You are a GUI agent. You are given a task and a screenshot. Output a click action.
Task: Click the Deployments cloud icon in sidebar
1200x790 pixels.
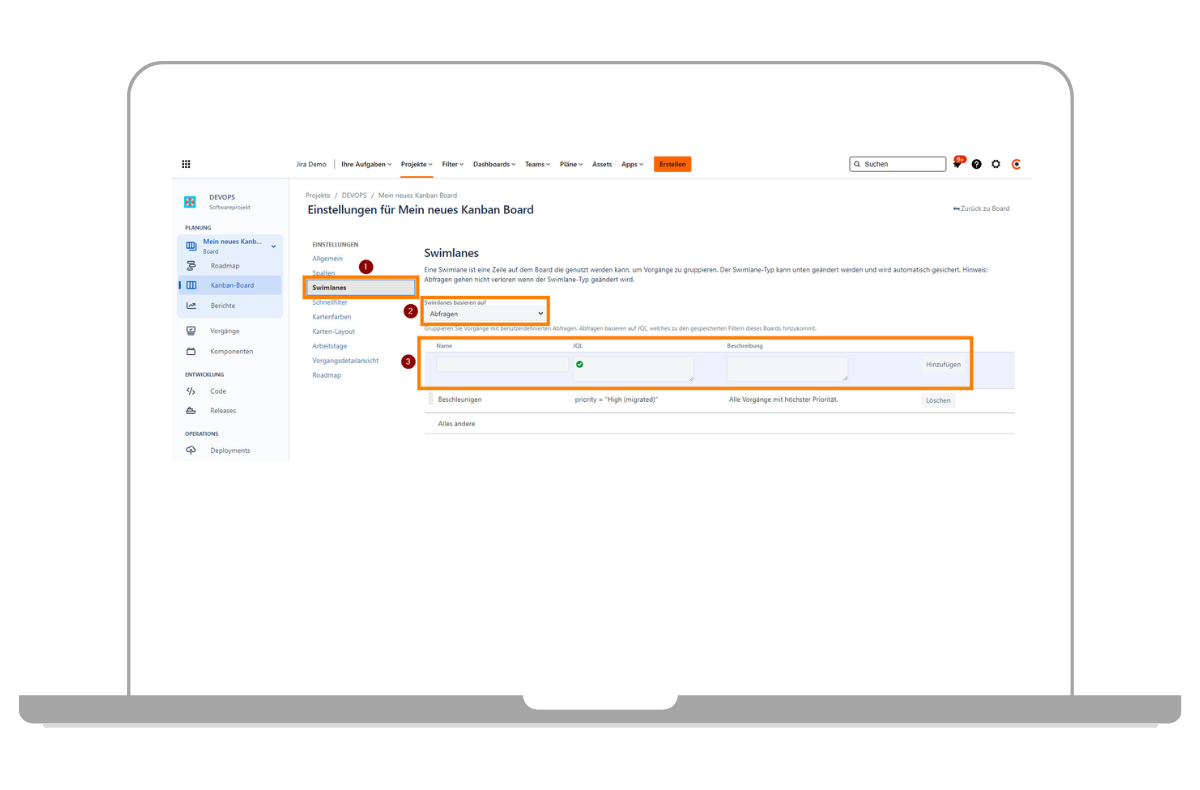pyautogui.click(x=191, y=451)
